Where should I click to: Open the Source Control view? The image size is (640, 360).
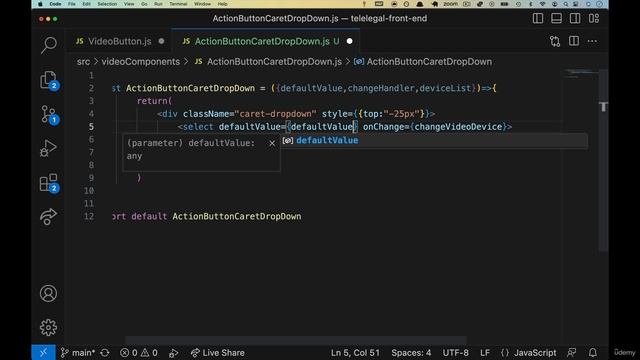tap(49, 115)
